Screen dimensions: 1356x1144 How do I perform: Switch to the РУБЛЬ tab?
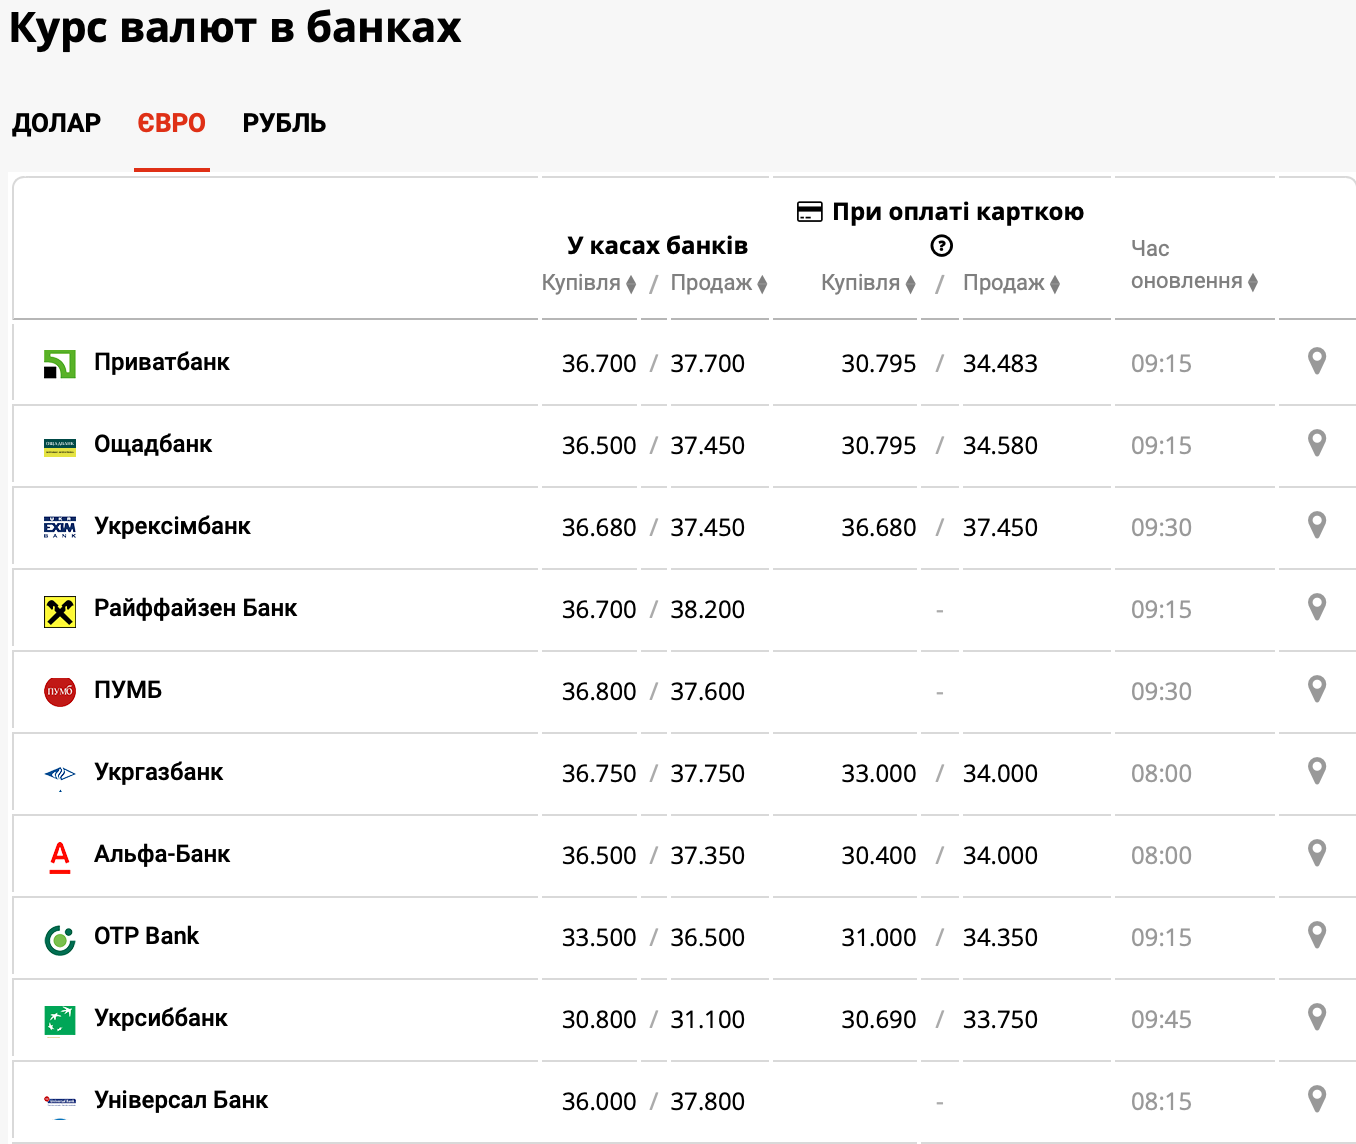tap(284, 123)
